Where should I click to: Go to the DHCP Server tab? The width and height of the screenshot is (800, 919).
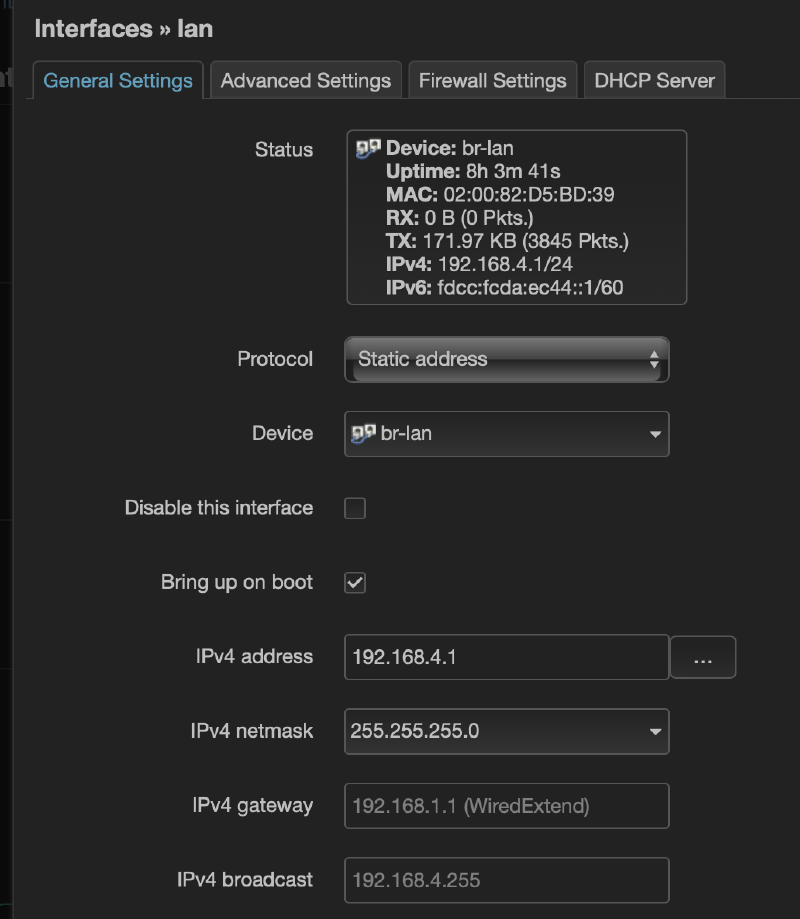(654, 80)
